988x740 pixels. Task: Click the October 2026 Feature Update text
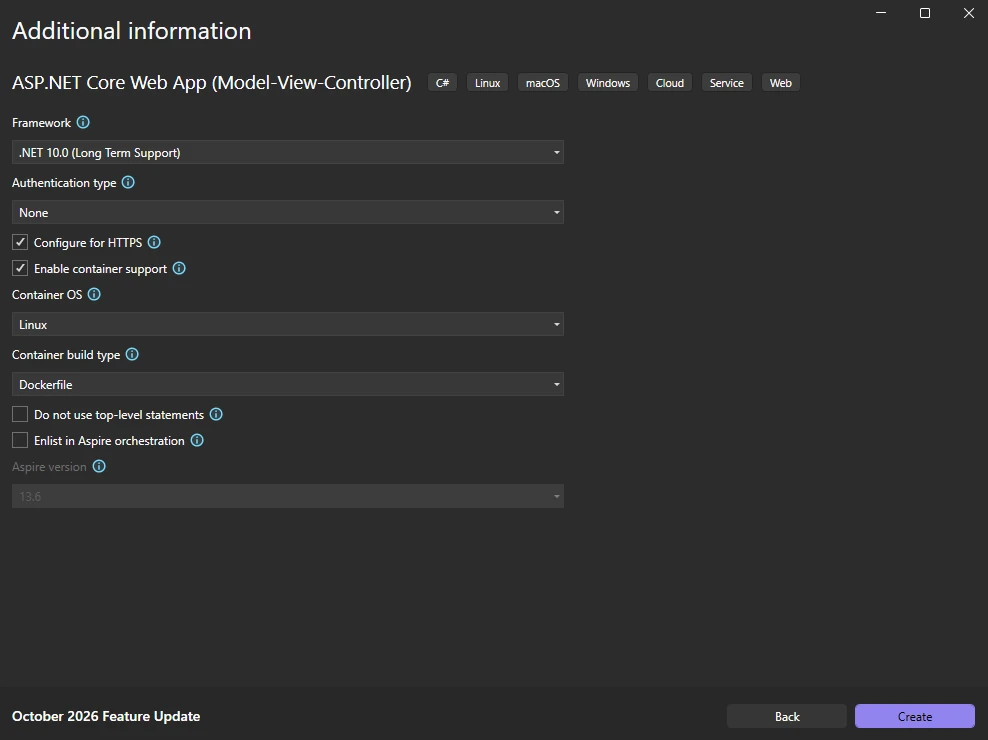tap(106, 716)
